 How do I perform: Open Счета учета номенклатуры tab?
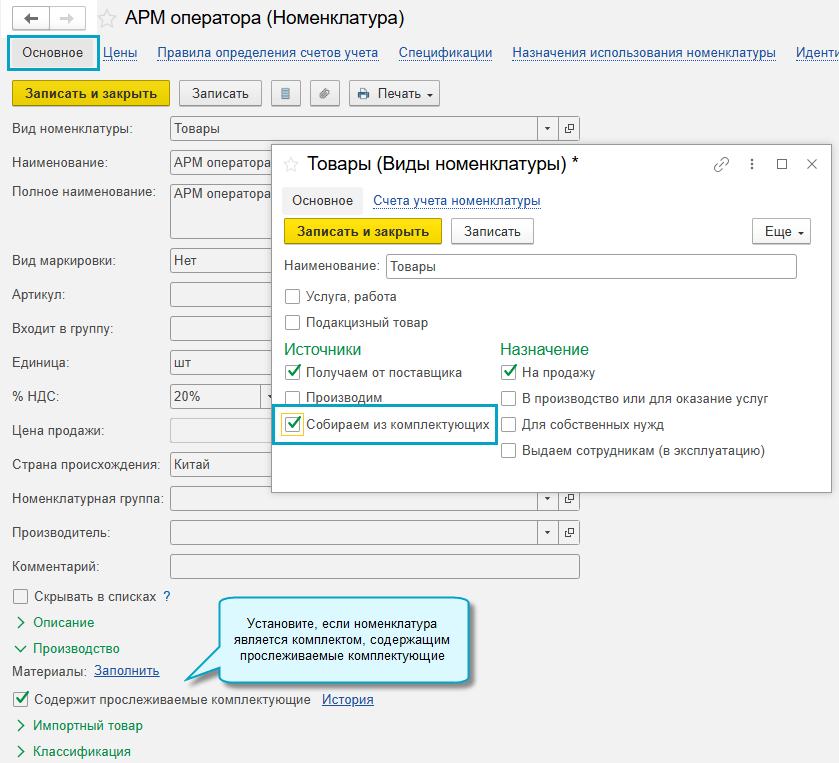pyautogui.click(x=456, y=200)
